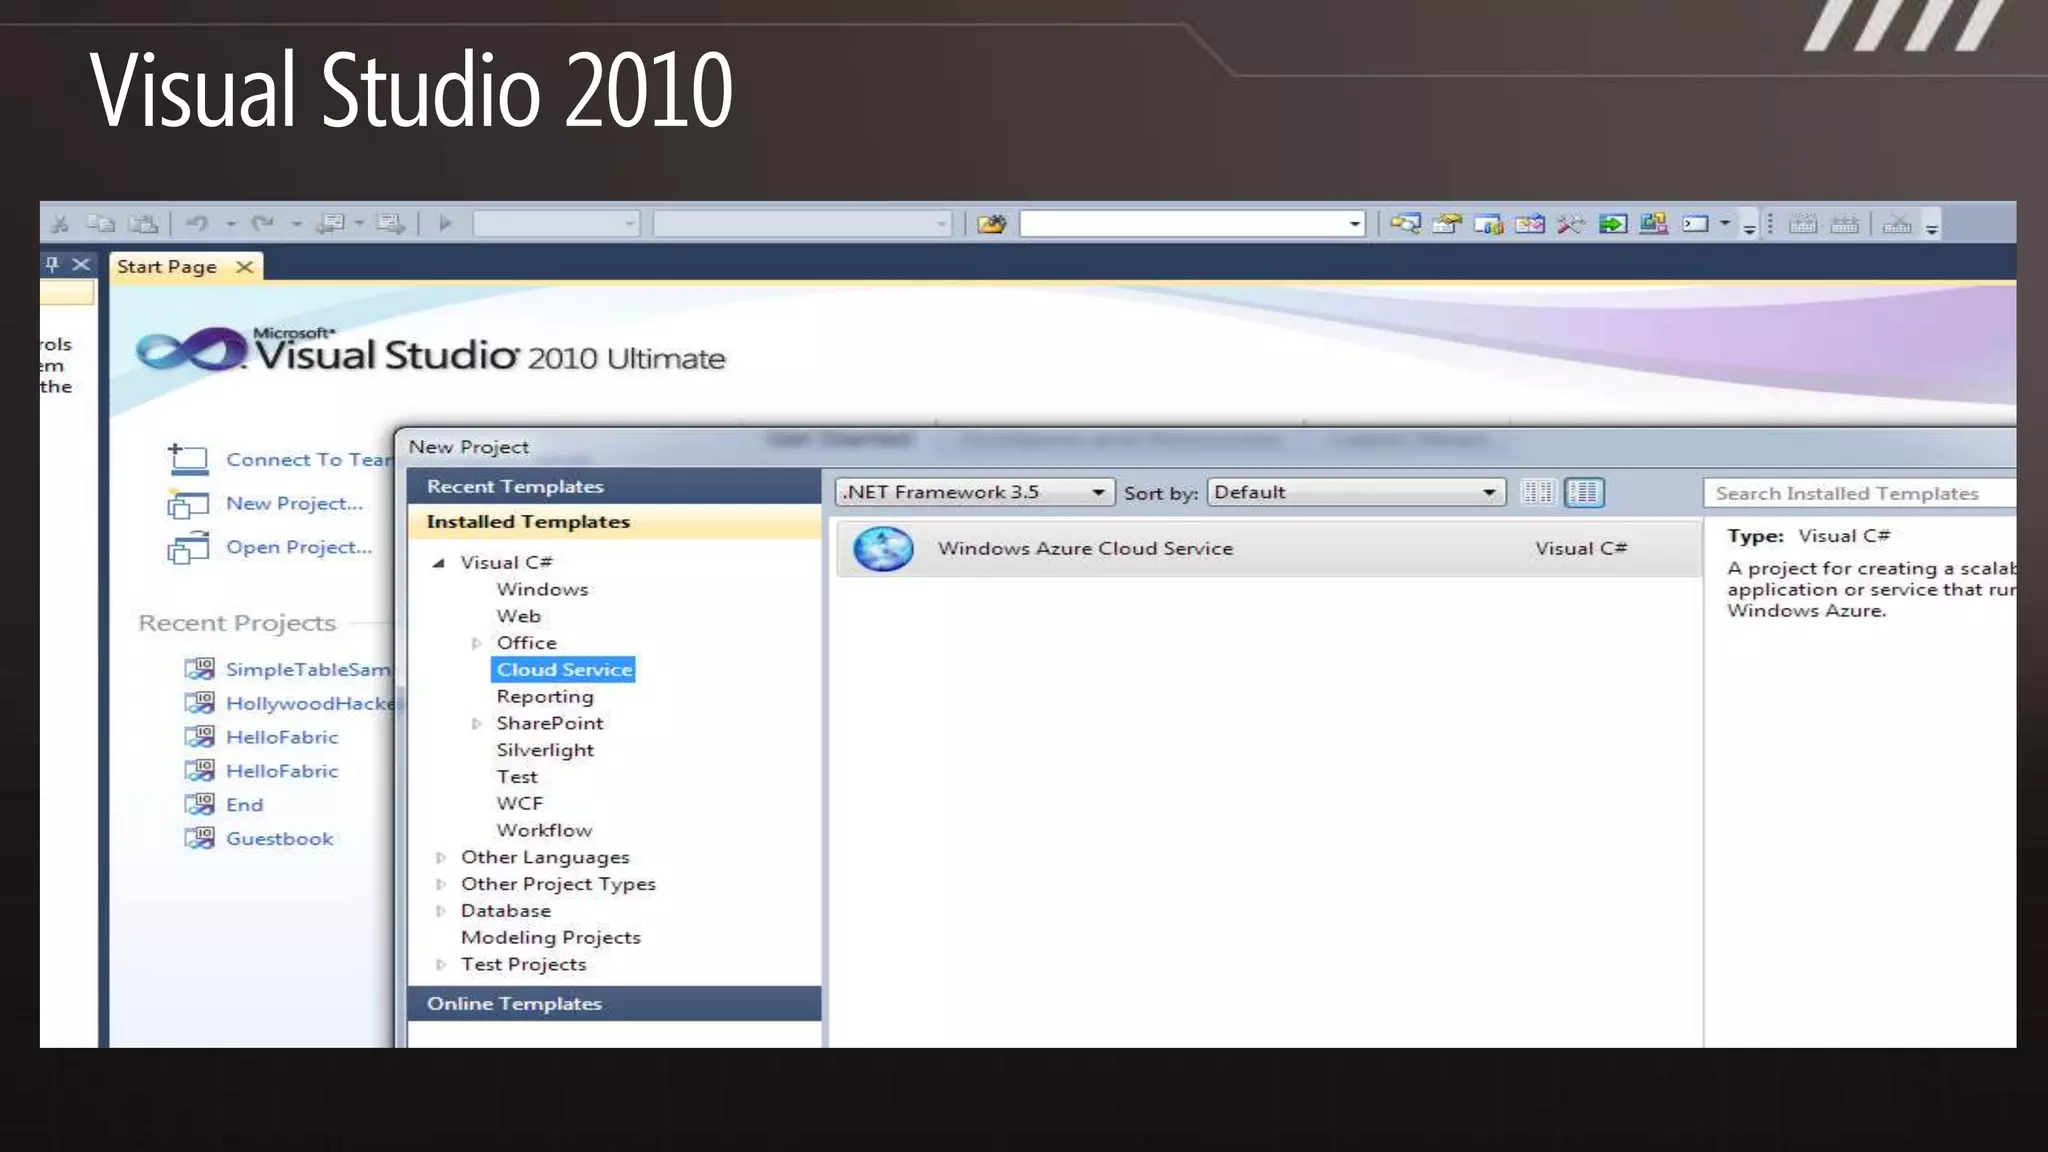Screen dimensions: 2048x1152
Task: Click the New Project... link
Action: [294, 504]
